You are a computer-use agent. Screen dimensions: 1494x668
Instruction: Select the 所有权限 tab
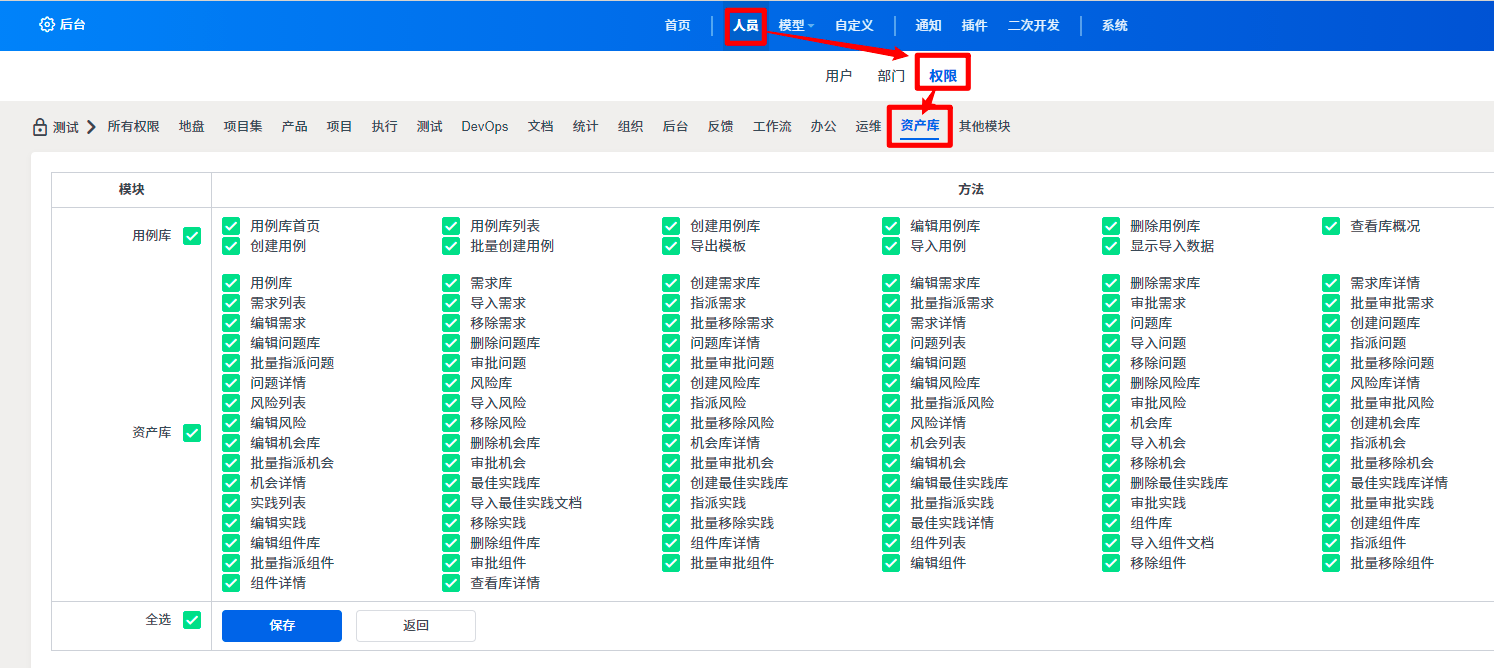tap(133, 127)
